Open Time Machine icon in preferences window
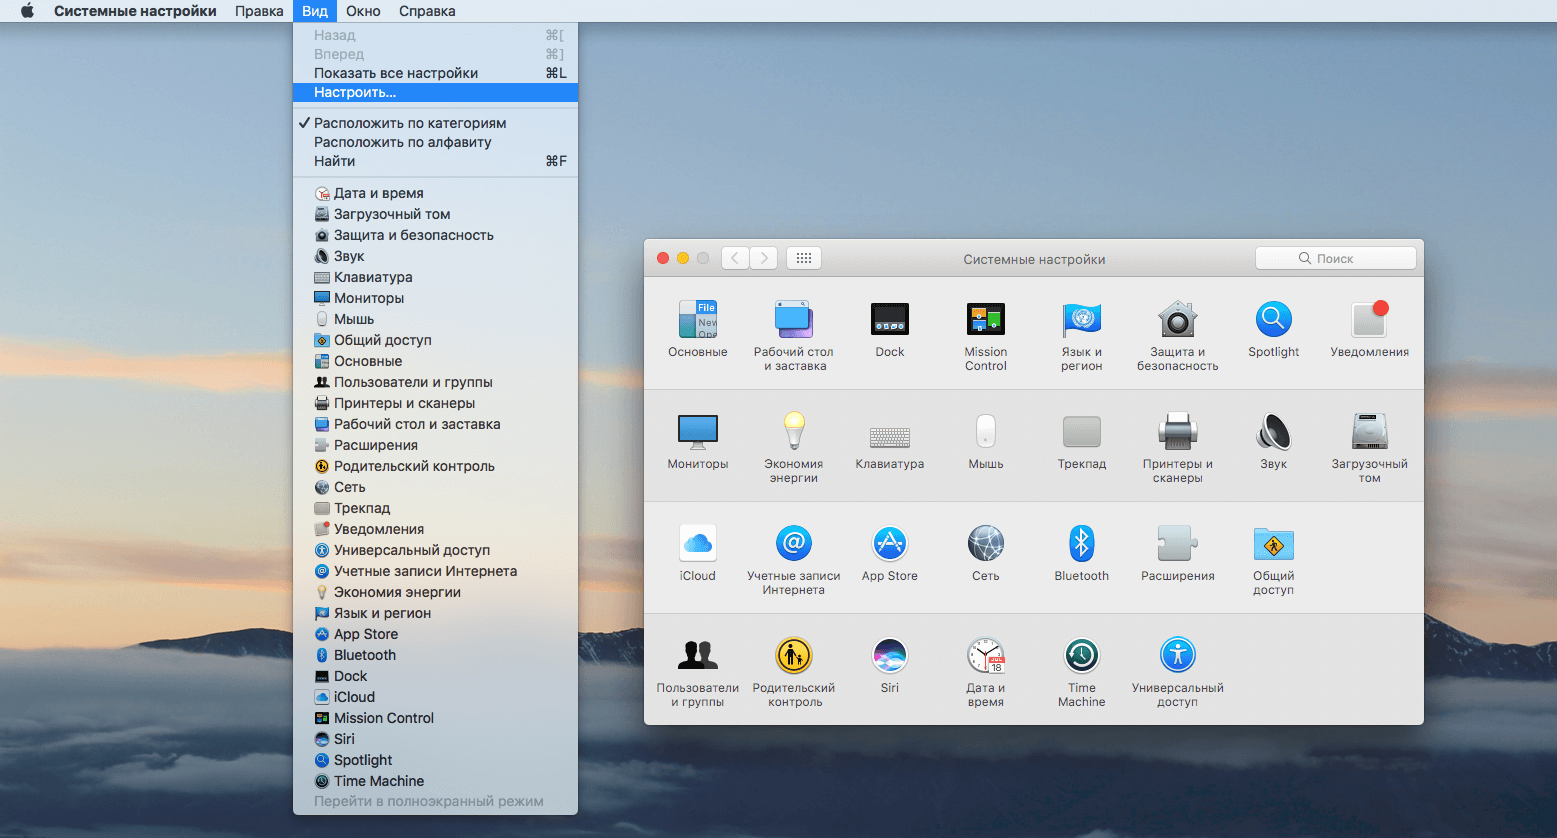 [1082, 656]
